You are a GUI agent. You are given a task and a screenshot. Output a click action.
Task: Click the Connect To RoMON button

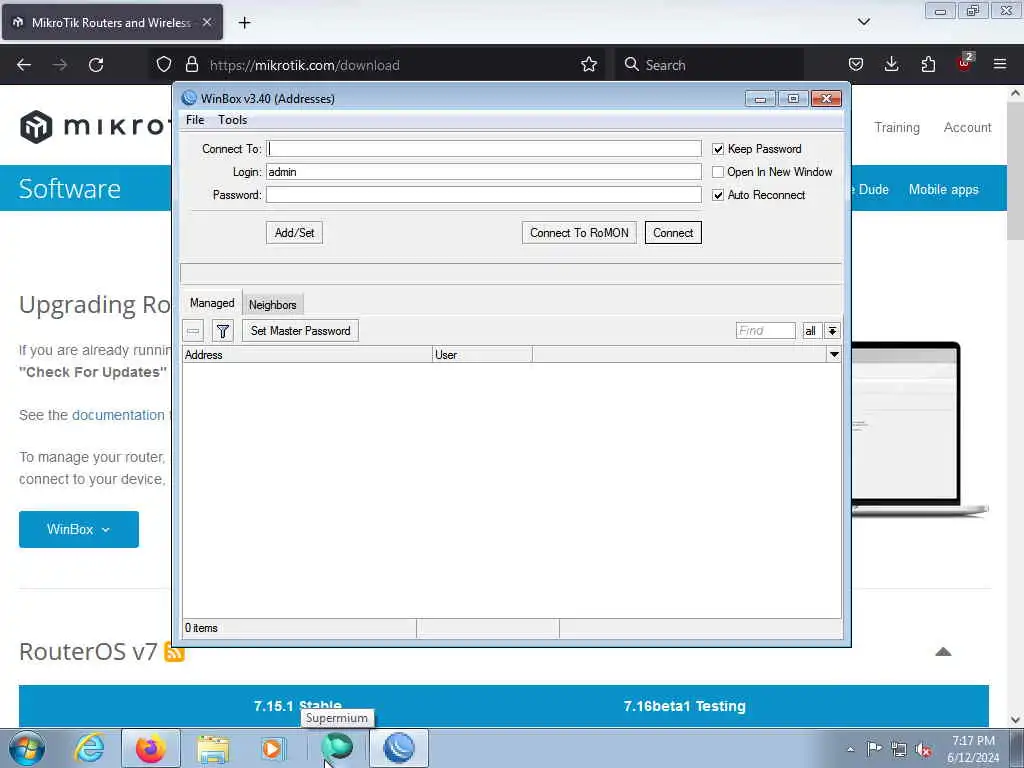point(579,232)
